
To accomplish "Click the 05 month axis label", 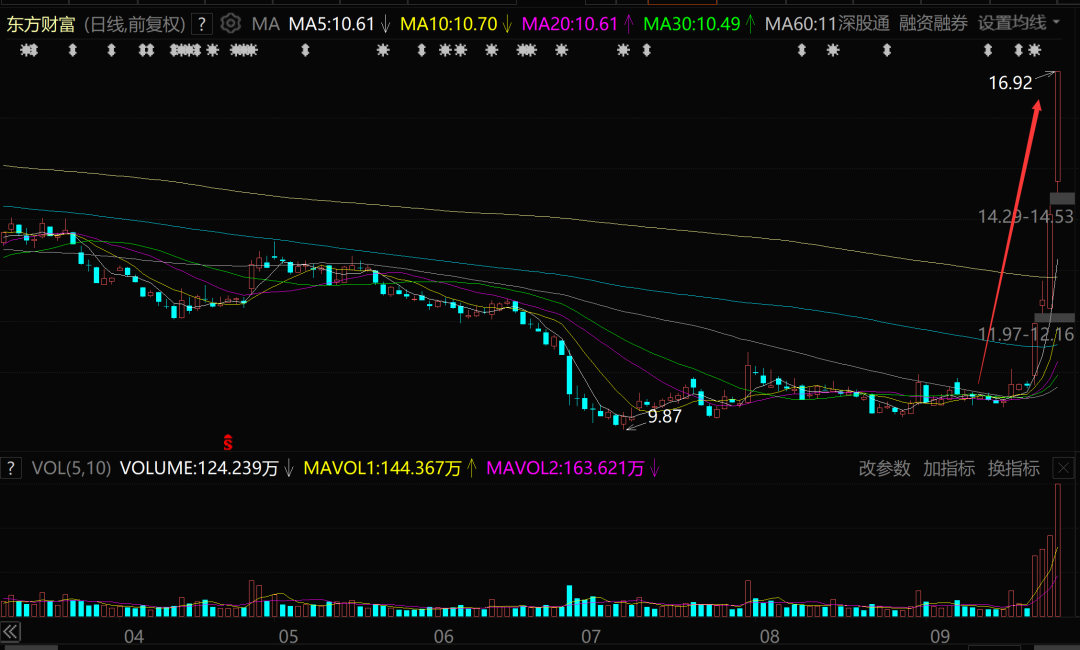I will [289, 636].
